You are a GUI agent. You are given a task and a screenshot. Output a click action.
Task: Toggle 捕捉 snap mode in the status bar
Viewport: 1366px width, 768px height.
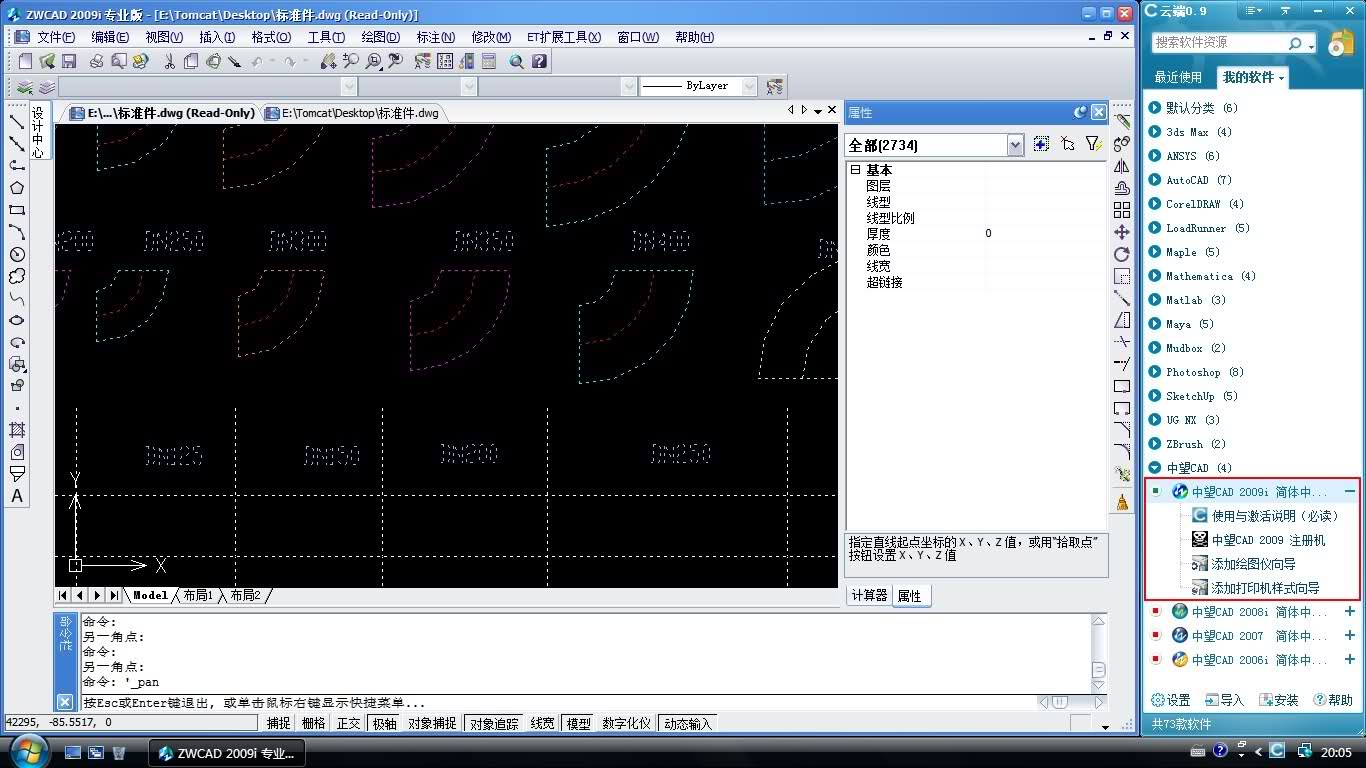click(x=279, y=723)
